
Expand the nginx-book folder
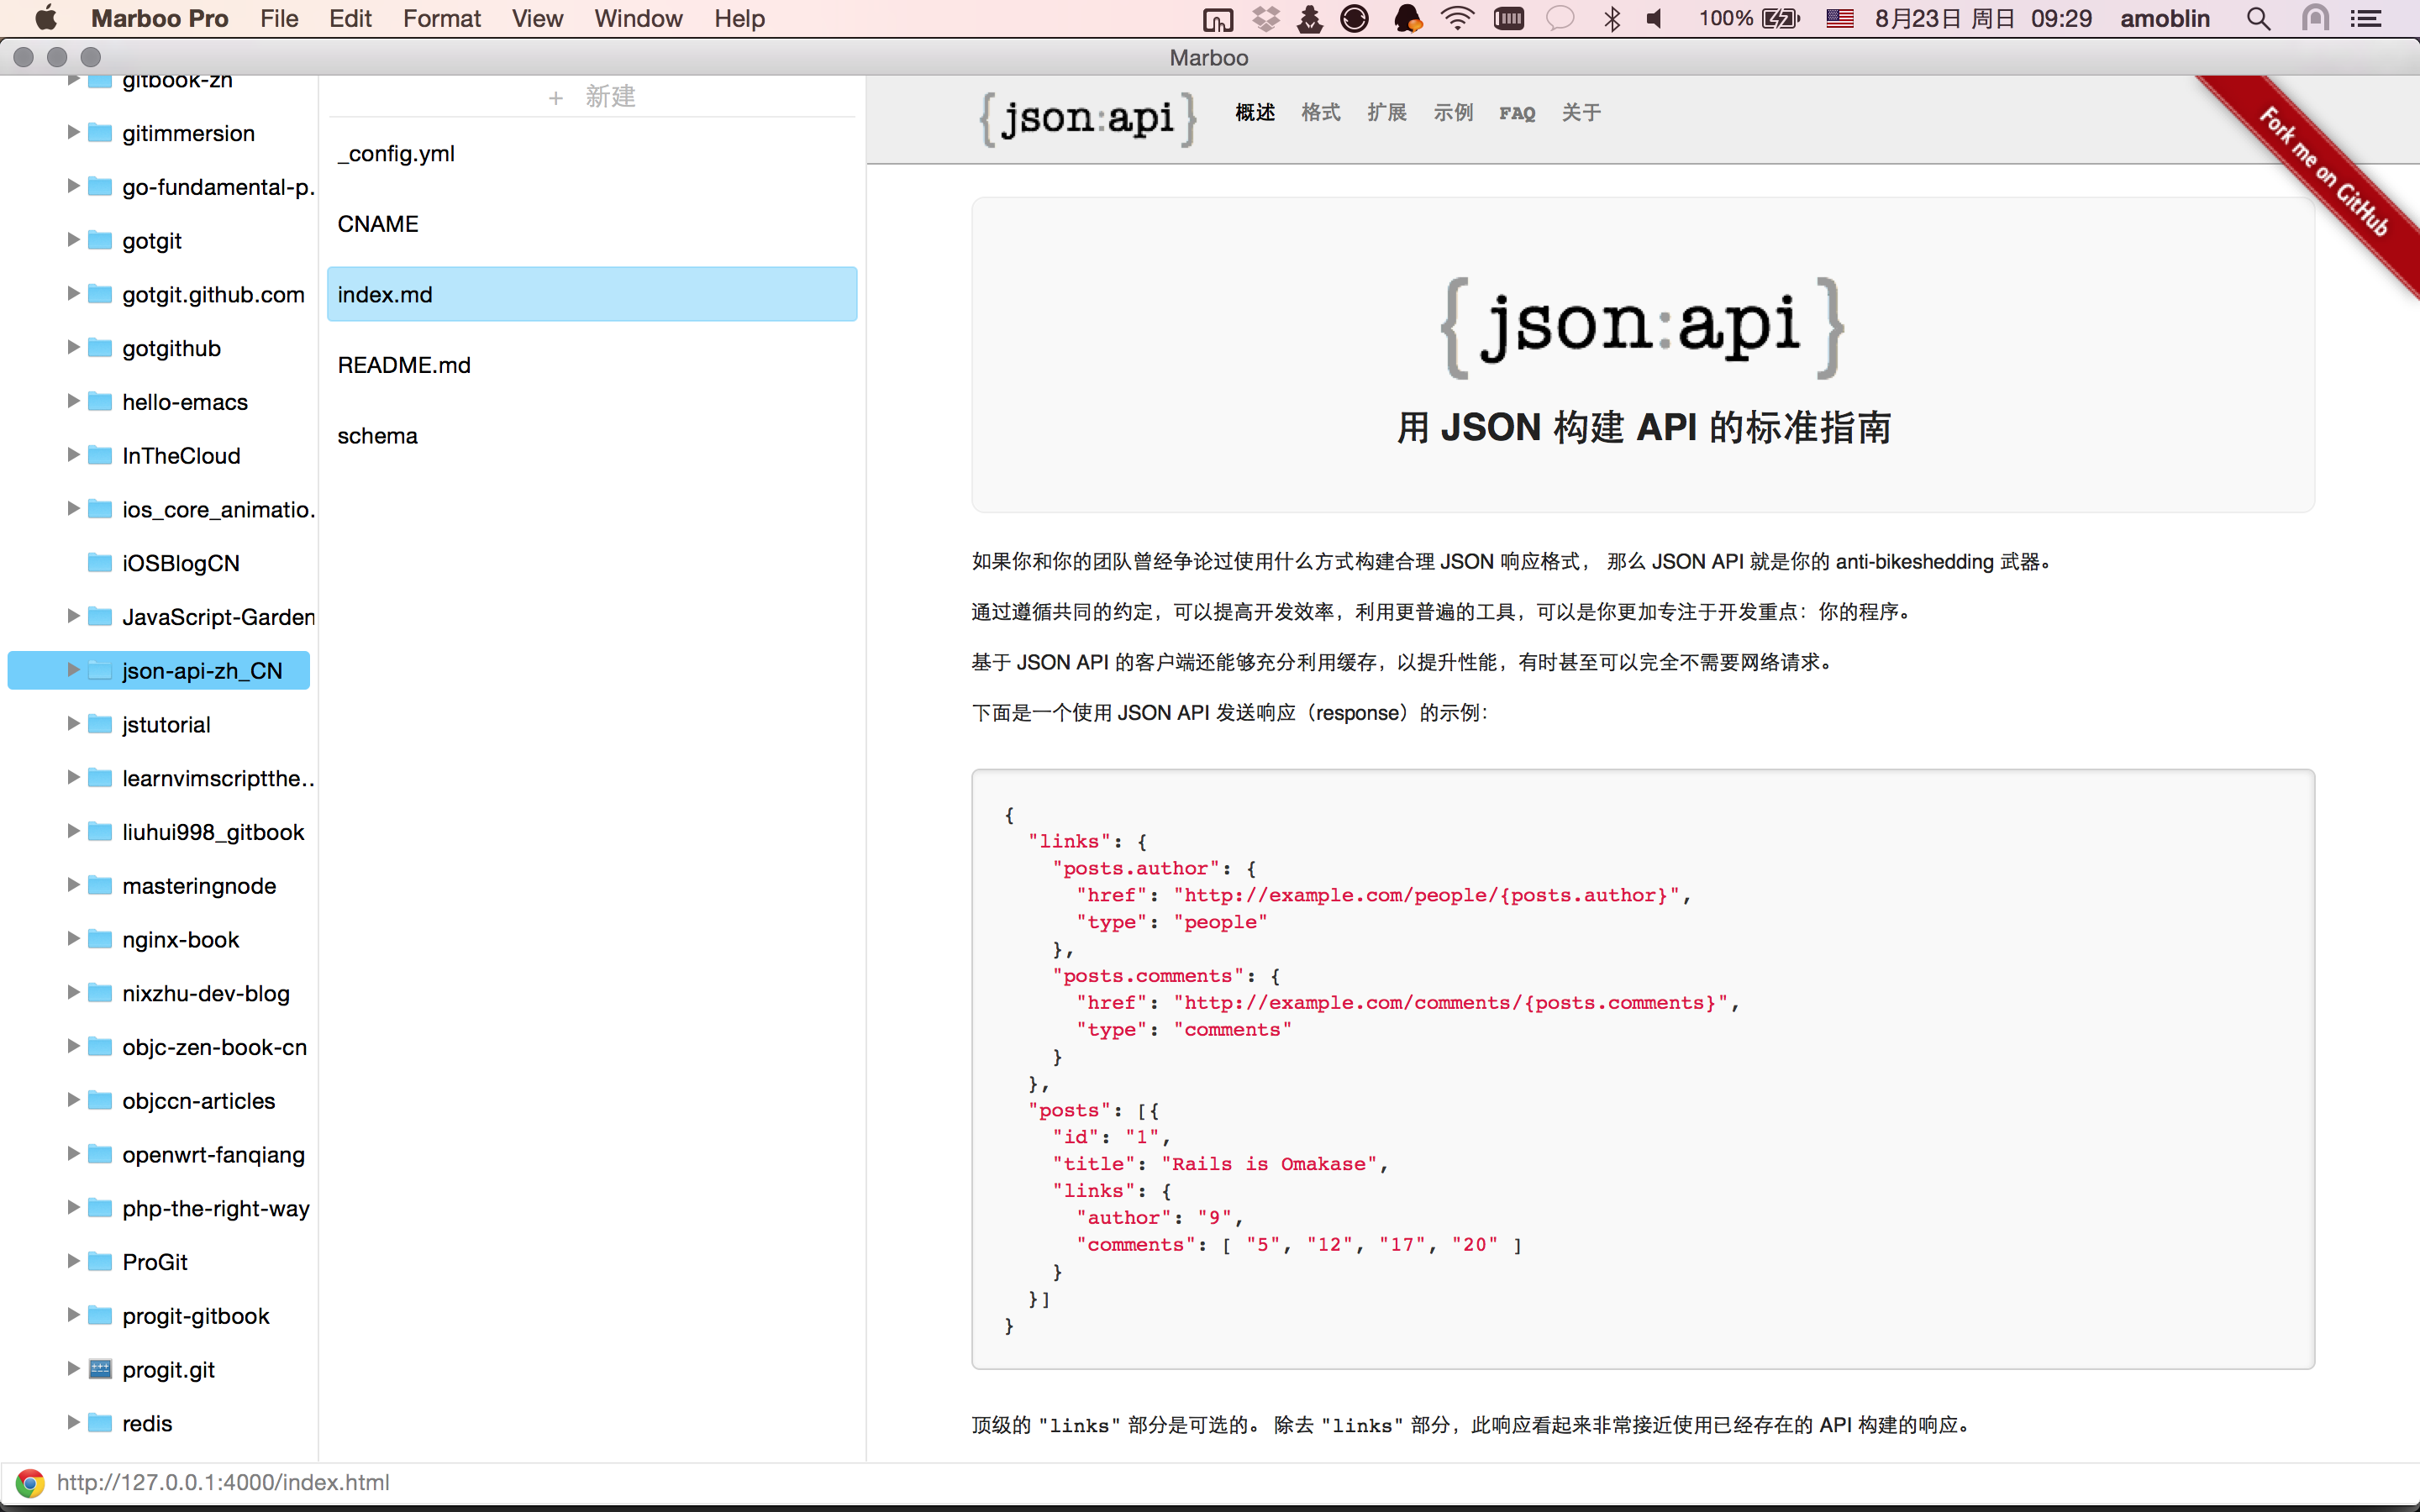(x=73, y=938)
